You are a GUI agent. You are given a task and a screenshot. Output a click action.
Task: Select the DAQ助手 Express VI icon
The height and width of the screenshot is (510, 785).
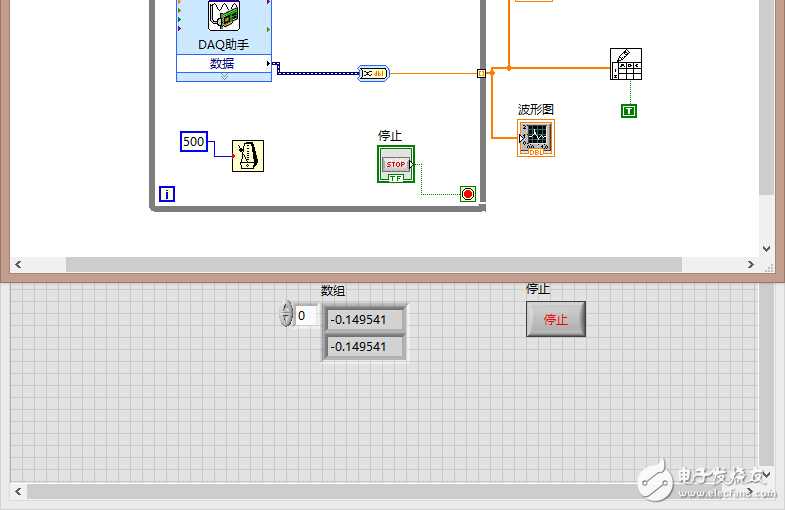(x=224, y=17)
